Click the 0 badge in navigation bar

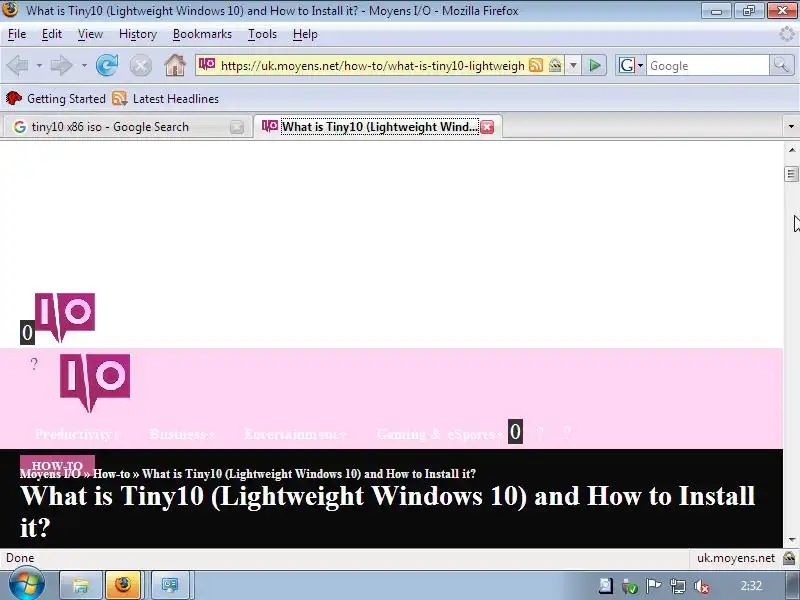[x=515, y=432]
